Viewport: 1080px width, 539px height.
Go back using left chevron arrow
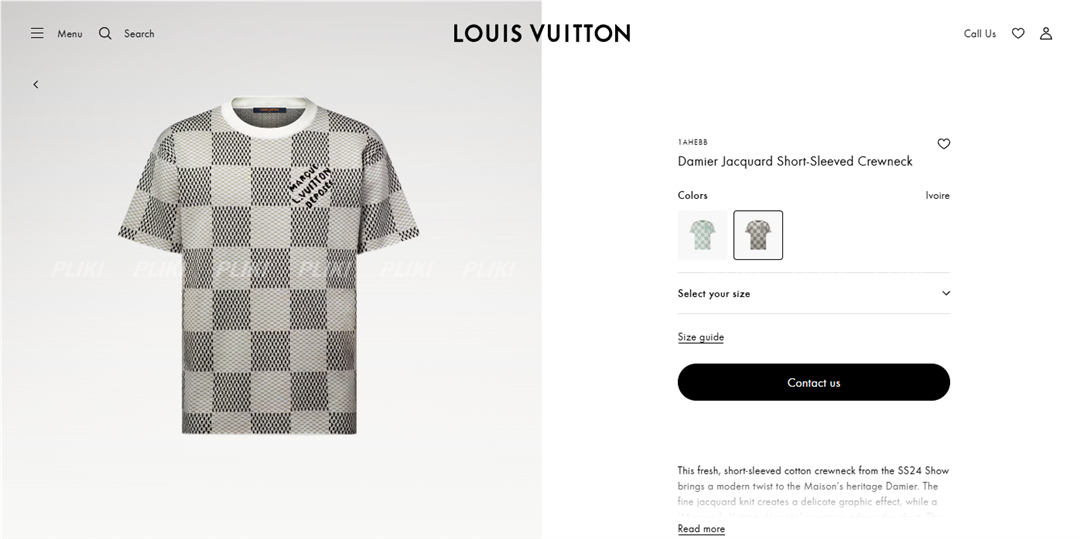point(36,85)
